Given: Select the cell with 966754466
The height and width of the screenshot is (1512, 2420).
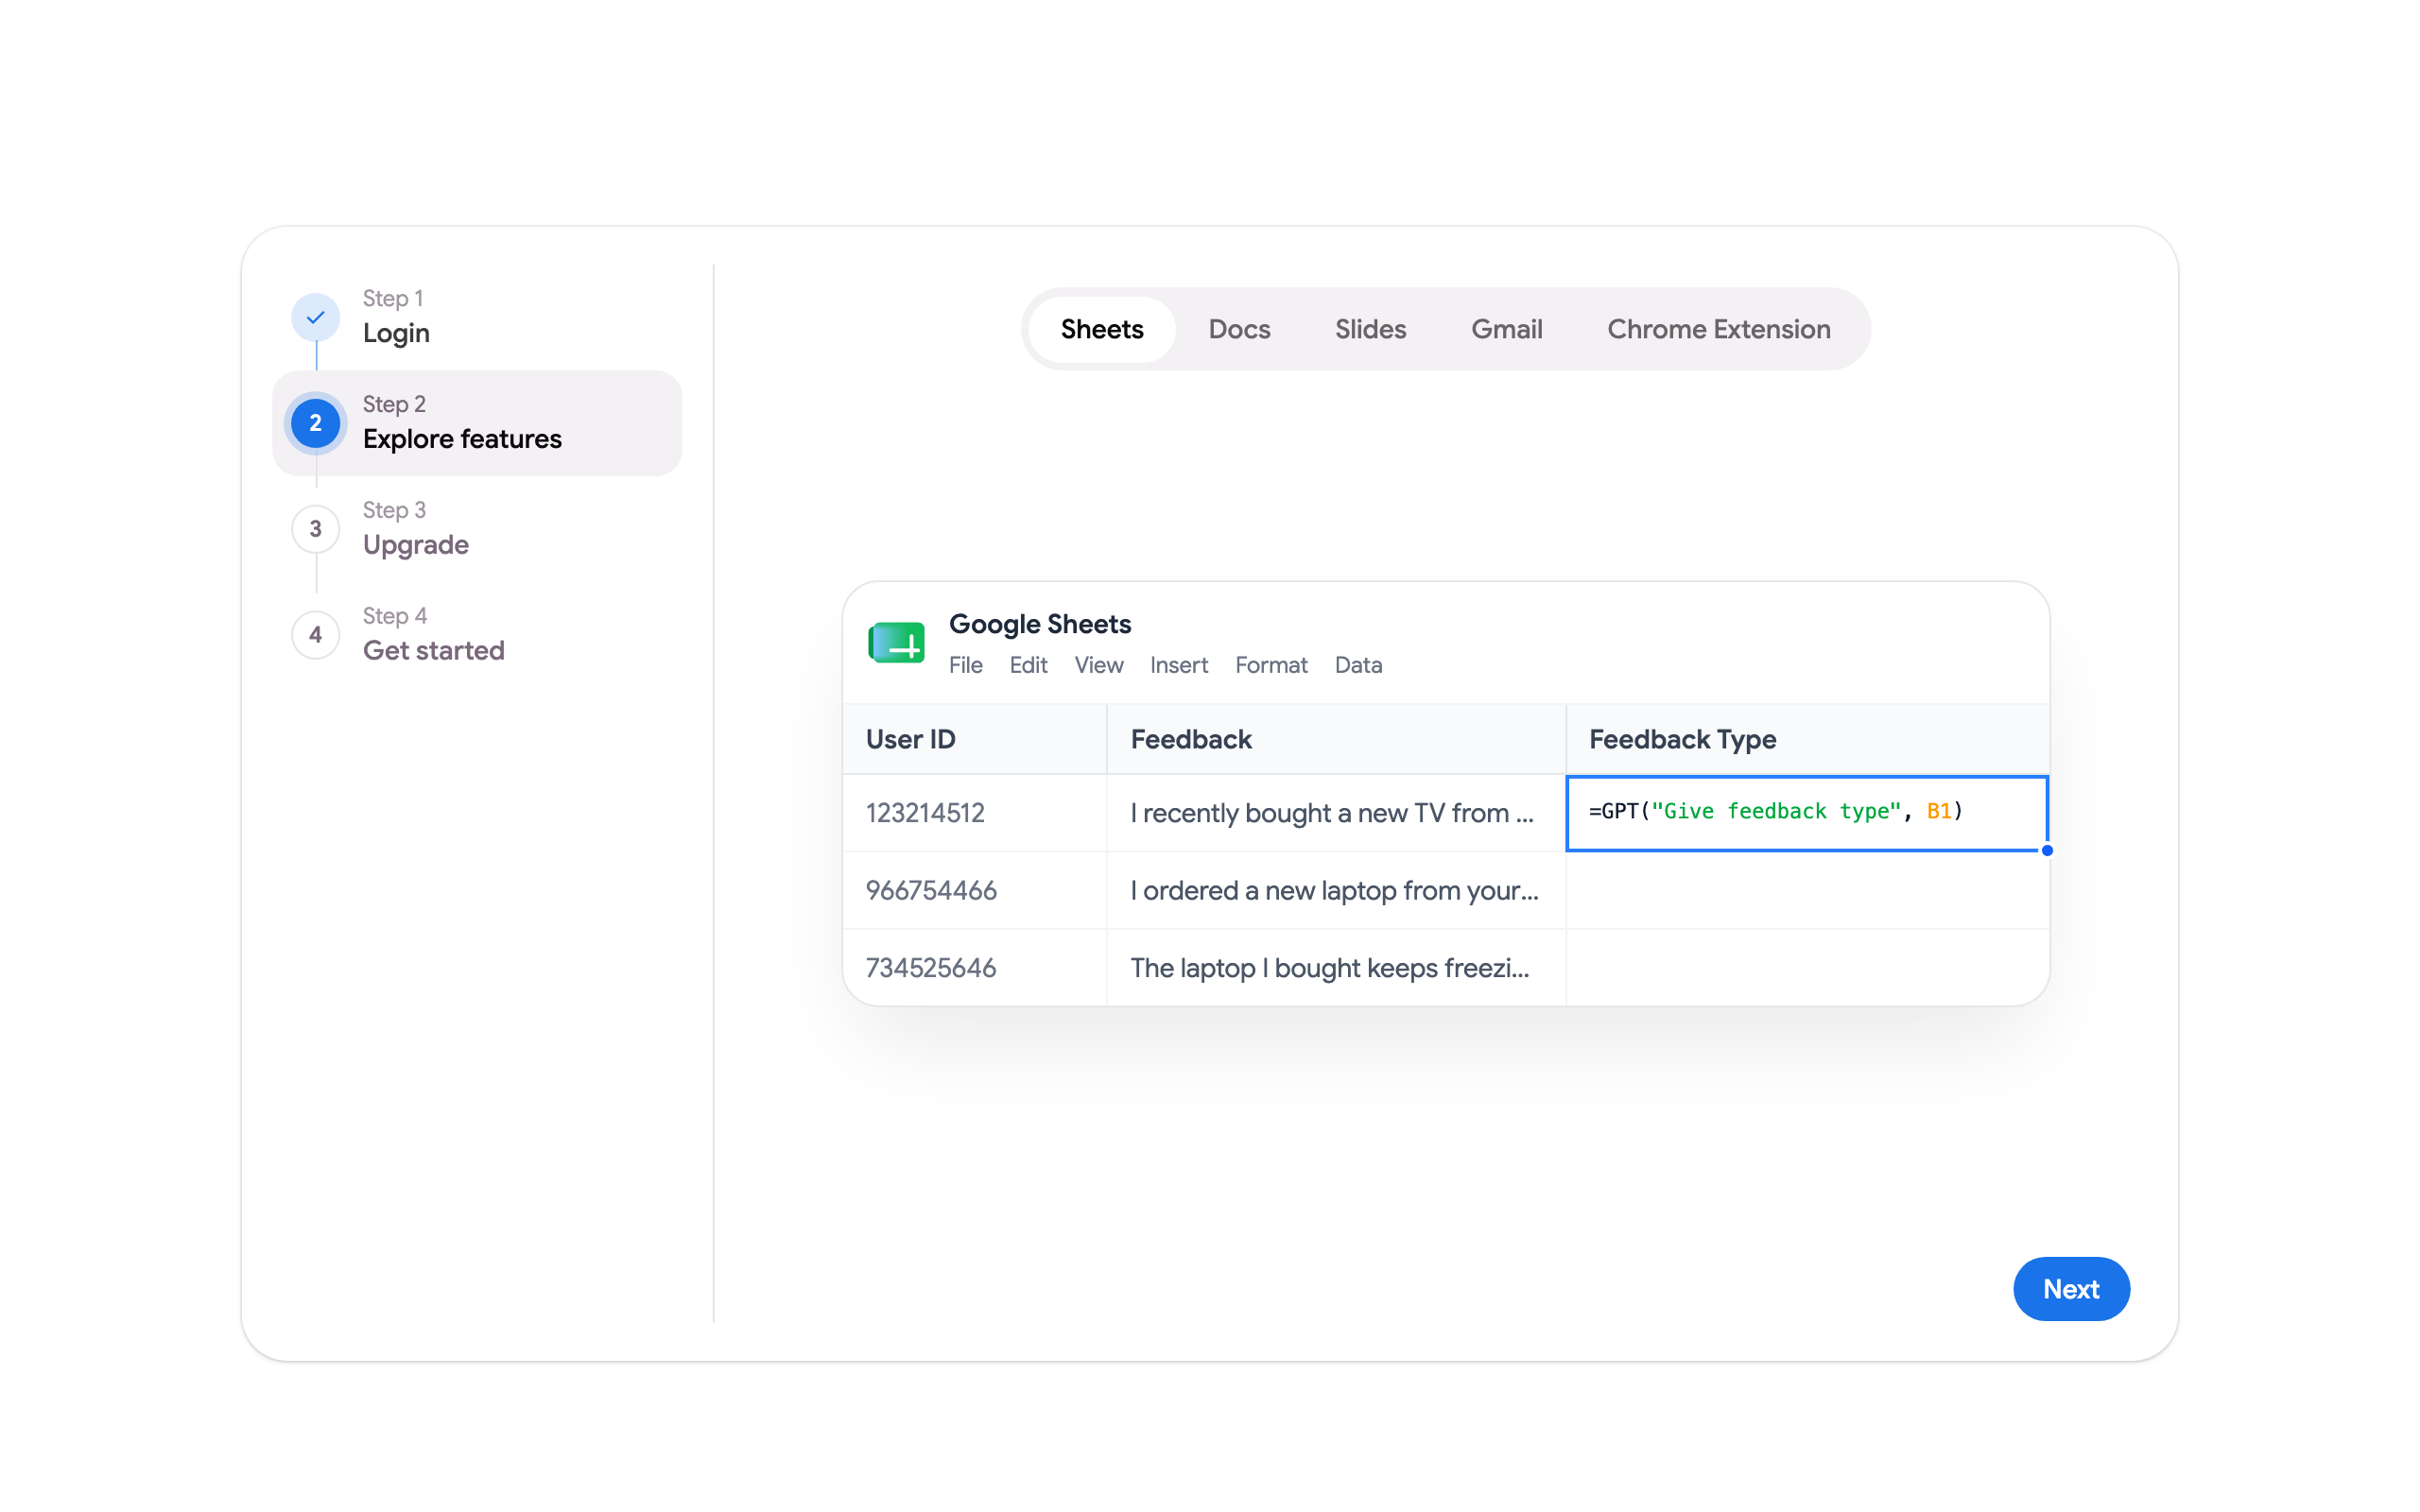Looking at the screenshot, I should click(x=975, y=890).
